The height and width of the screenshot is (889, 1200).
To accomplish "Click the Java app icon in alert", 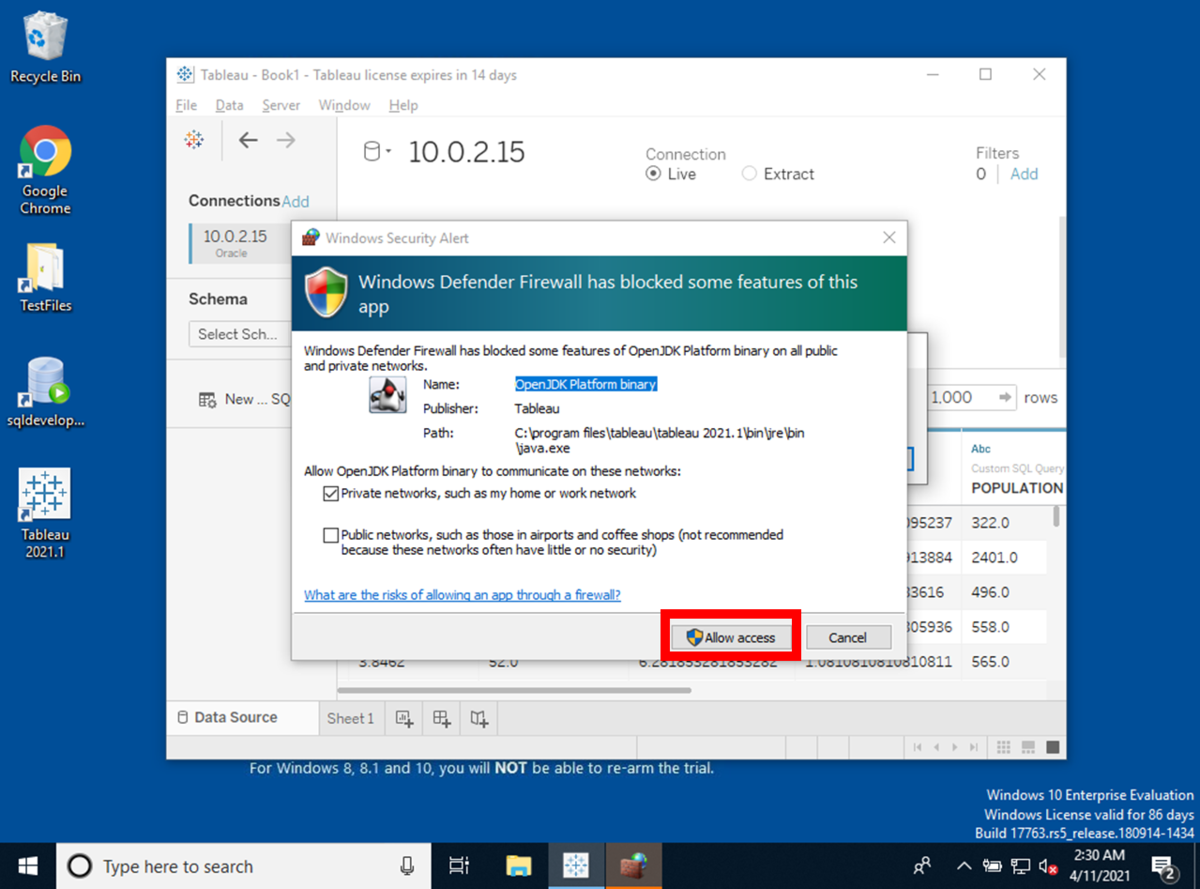I will (x=388, y=395).
